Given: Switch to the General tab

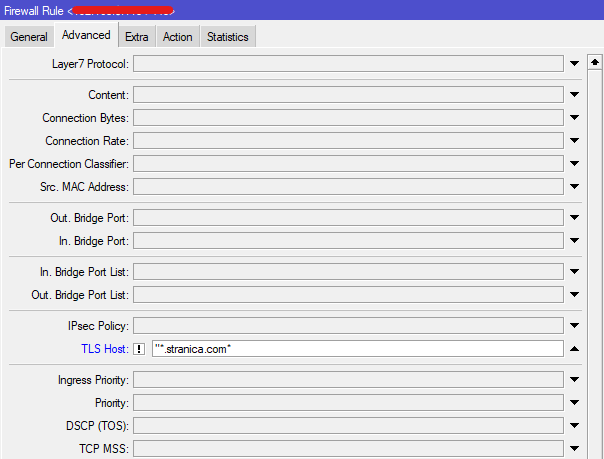Looking at the screenshot, I should point(29,37).
